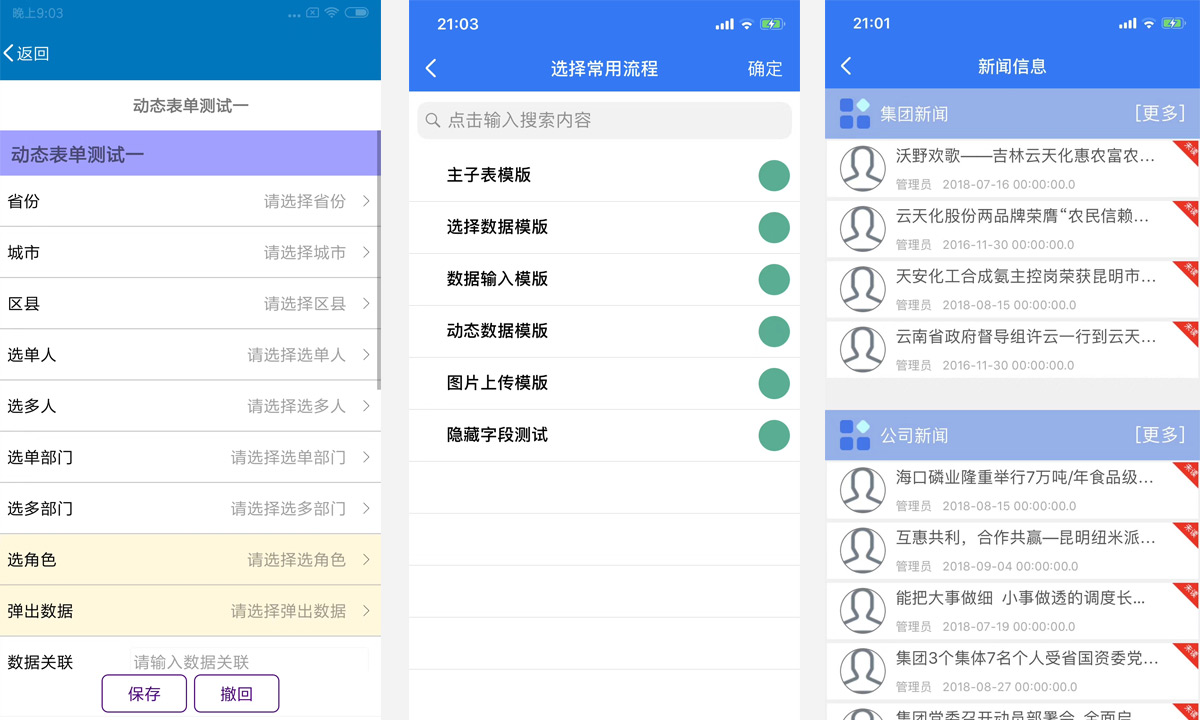Image resolution: width=1200 pixels, height=720 pixels.
Task: Select the 主子表模版 green radio circle
Action: [x=773, y=176]
